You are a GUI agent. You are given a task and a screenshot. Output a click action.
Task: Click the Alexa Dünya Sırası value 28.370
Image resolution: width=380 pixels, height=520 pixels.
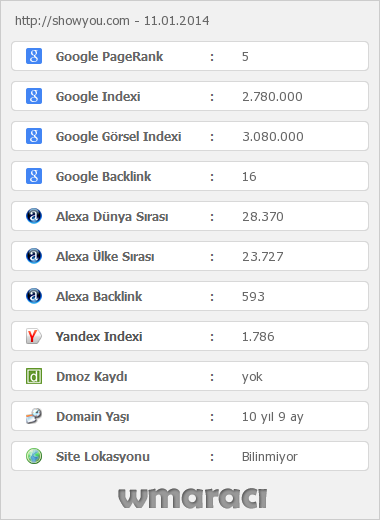[263, 217]
